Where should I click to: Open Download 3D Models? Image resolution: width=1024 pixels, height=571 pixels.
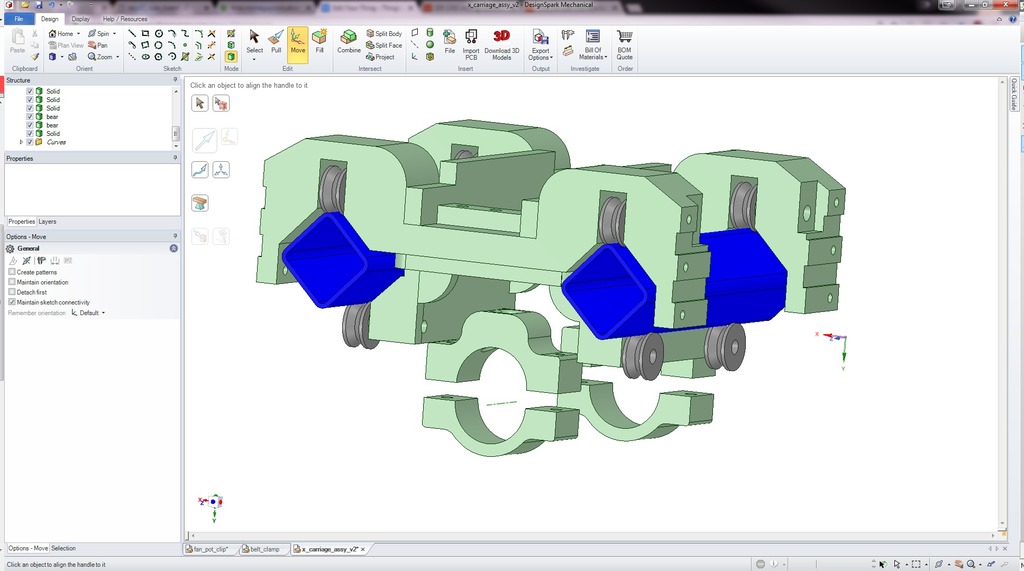(502, 44)
